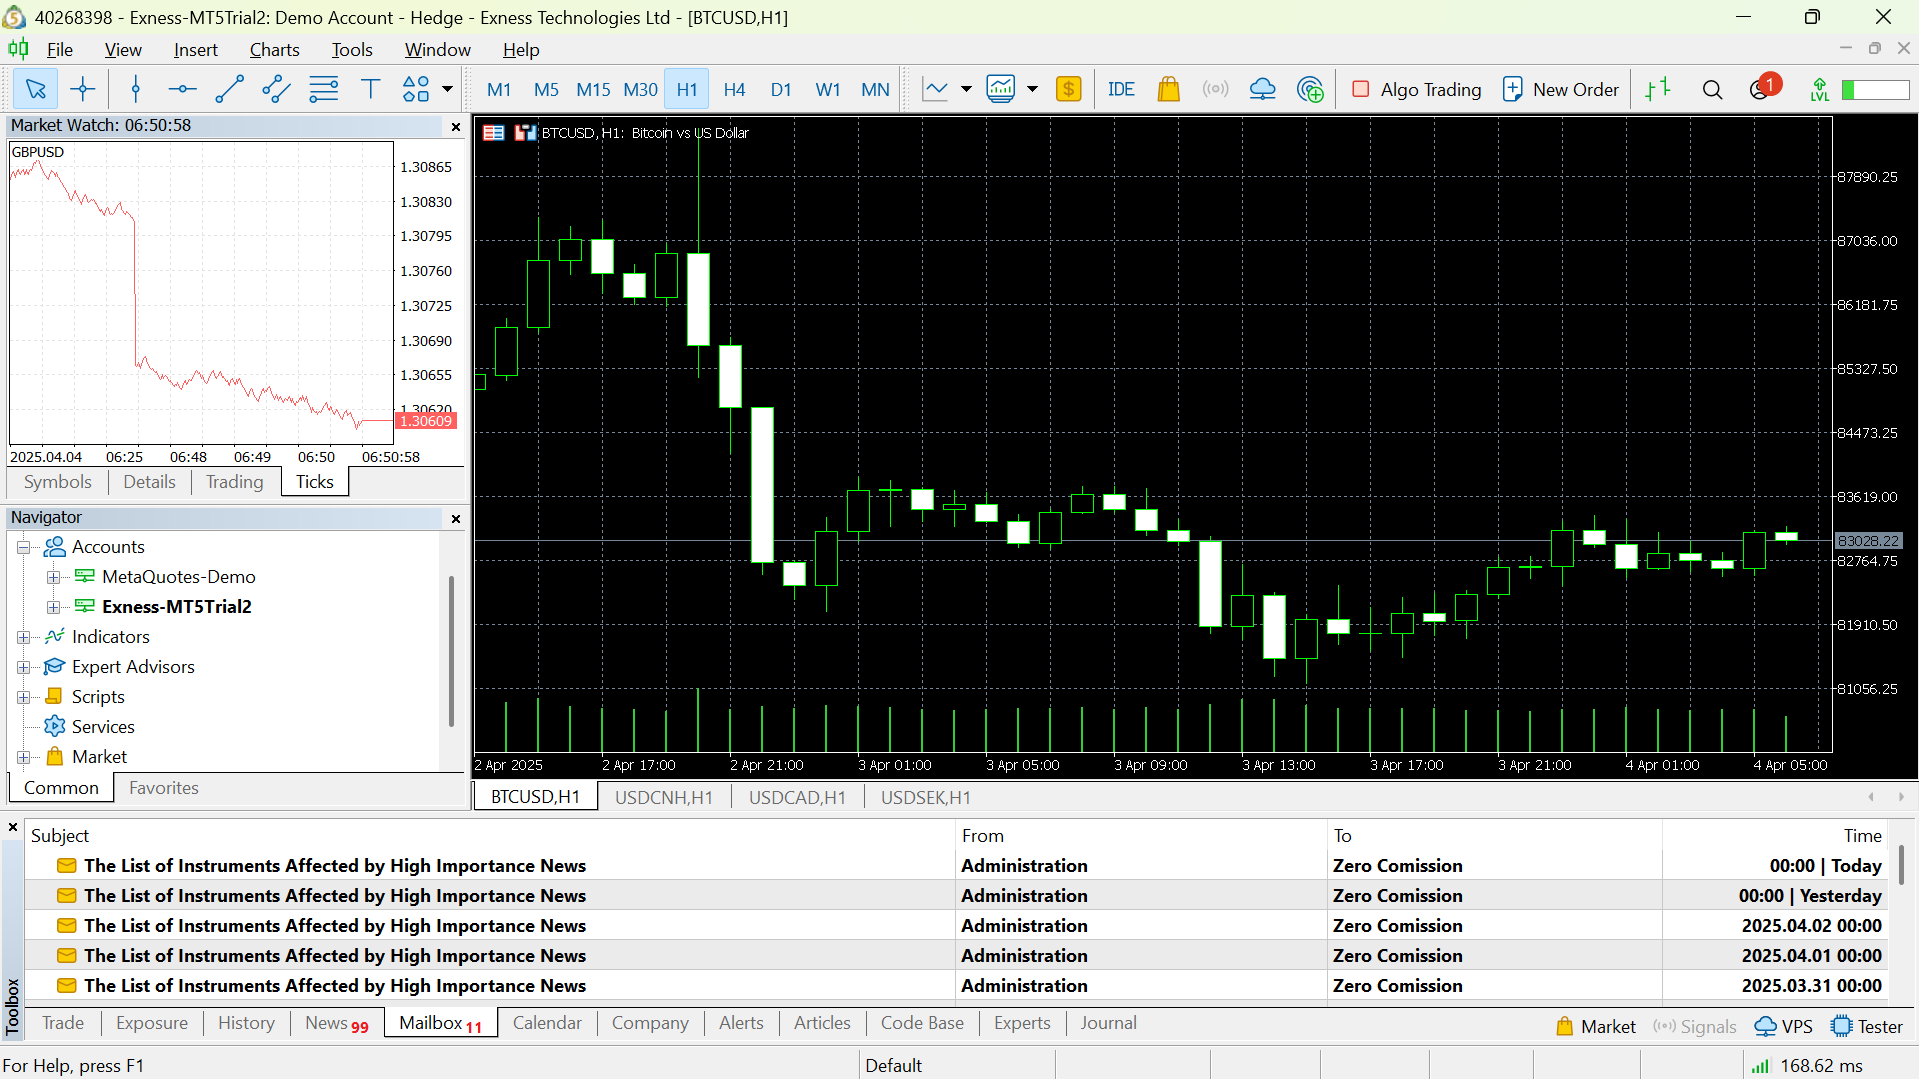Open the chart type line icon
This screenshot has width=1919, height=1079.
(x=935, y=90)
